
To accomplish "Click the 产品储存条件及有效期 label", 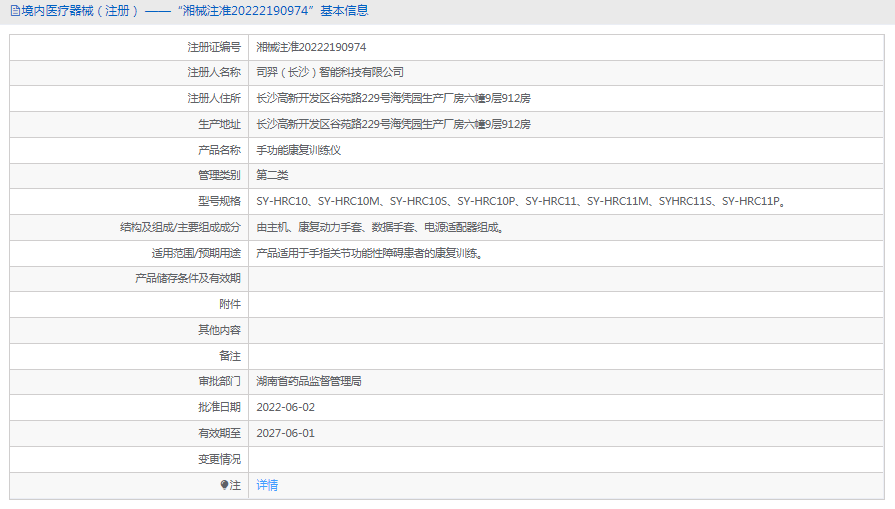I will pos(188,278).
